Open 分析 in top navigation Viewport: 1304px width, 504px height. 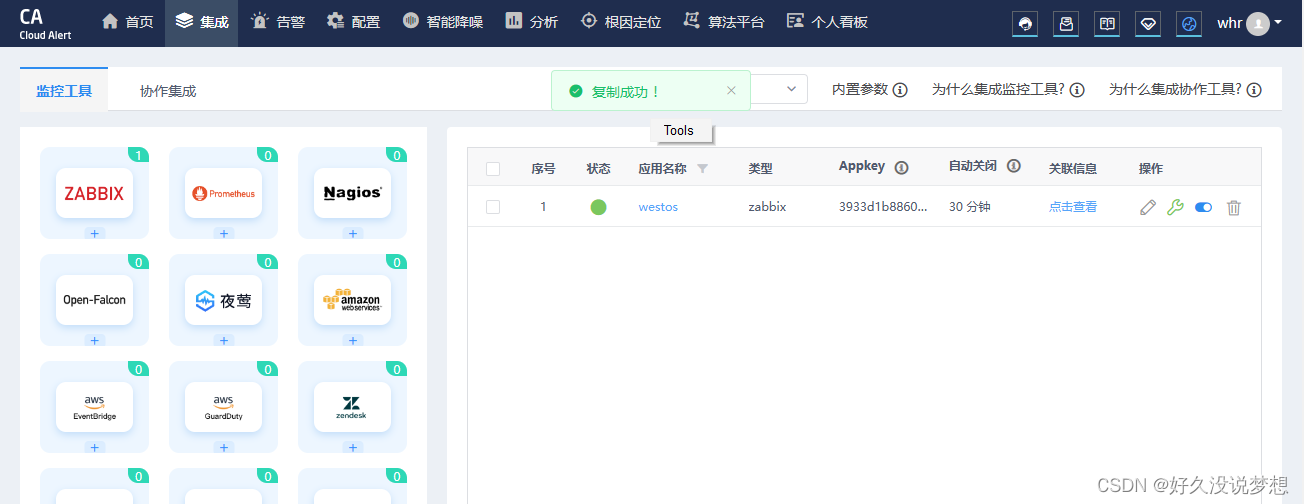tap(532, 21)
